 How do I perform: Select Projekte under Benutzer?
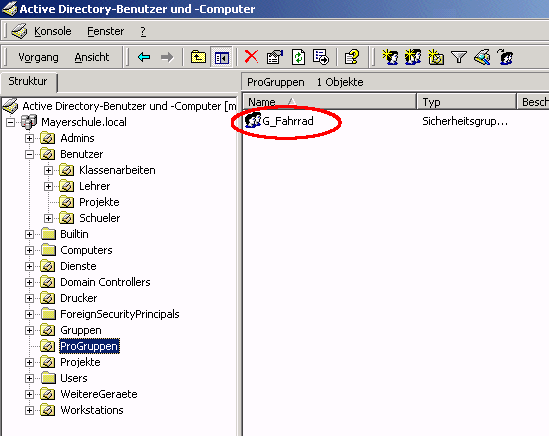pyautogui.click(x=99, y=202)
